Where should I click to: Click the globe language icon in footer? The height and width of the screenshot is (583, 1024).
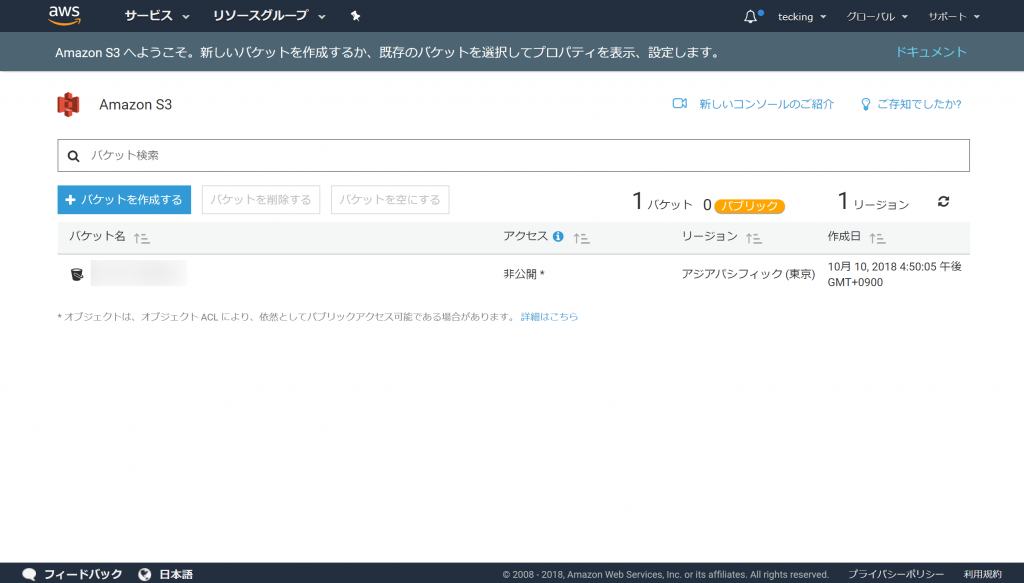click(x=145, y=575)
